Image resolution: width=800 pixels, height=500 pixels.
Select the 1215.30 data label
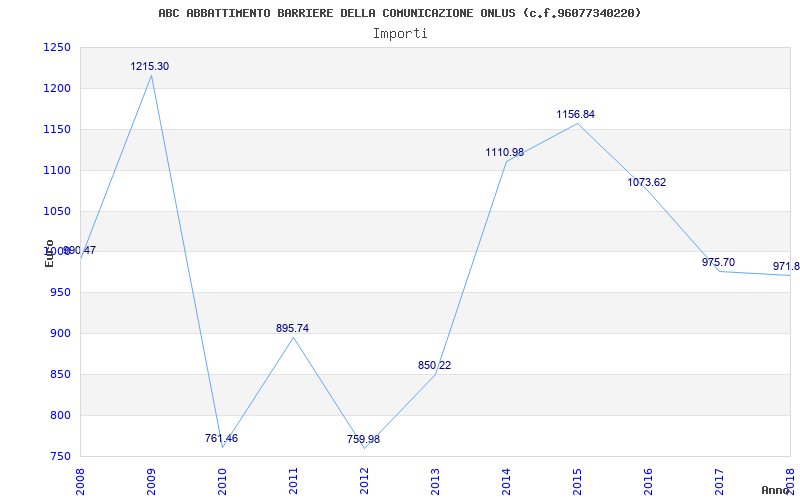click(149, 66)
